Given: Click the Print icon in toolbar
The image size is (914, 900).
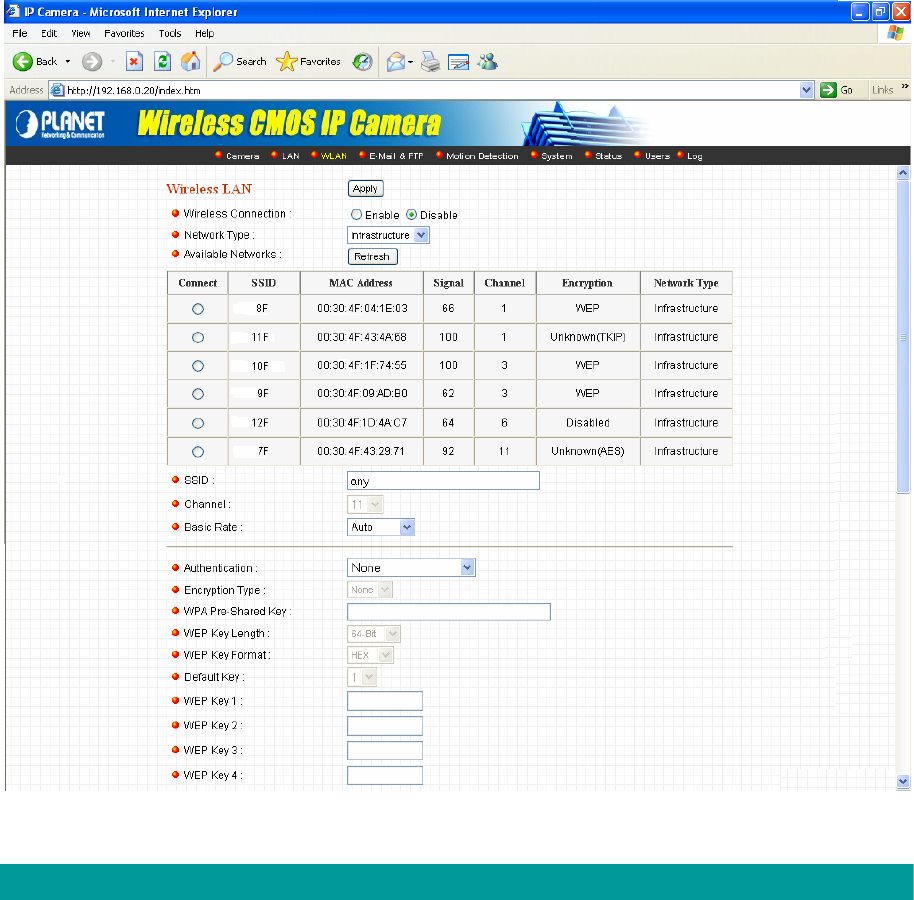Looking at the screenshot, I should pyautogui.click(x=430, y=61).
